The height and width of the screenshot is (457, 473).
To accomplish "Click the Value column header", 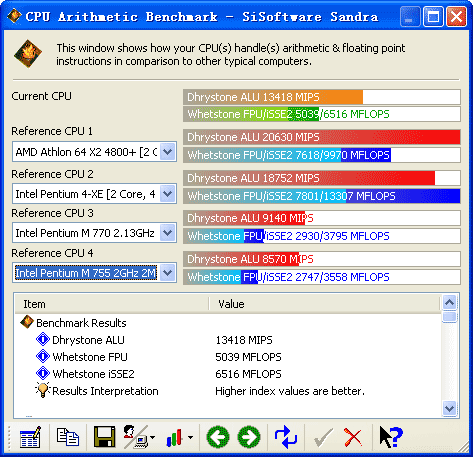I will (x=324, y=304).
